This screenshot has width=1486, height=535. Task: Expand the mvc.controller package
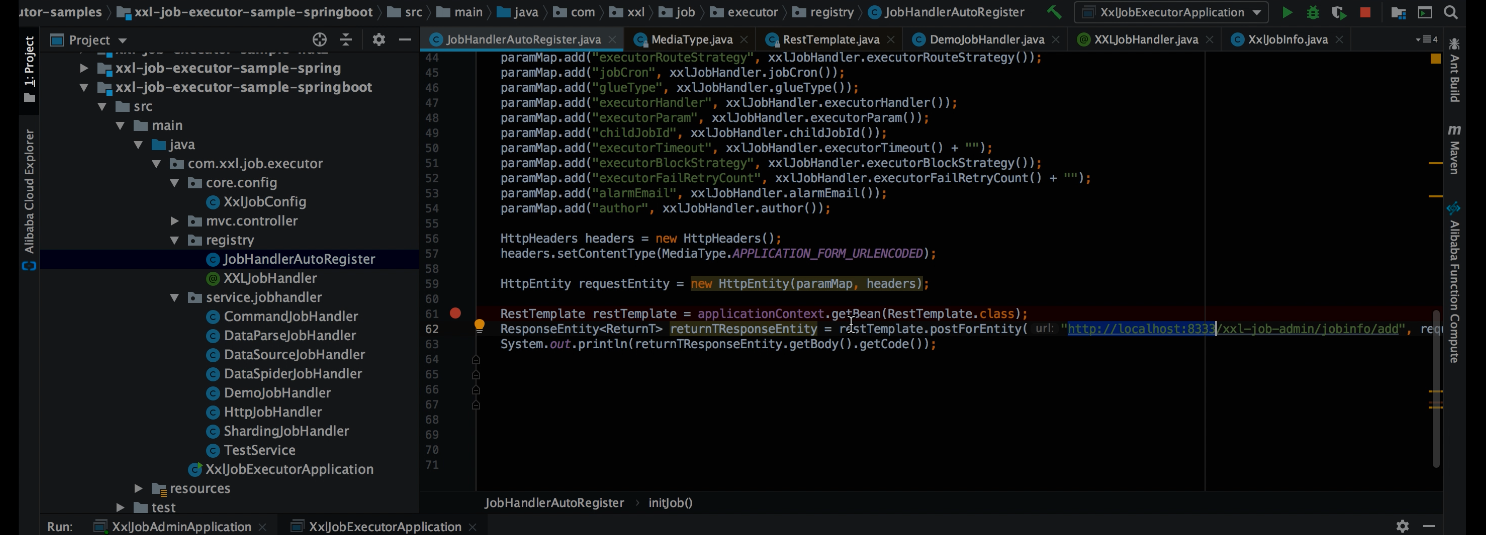174,221
